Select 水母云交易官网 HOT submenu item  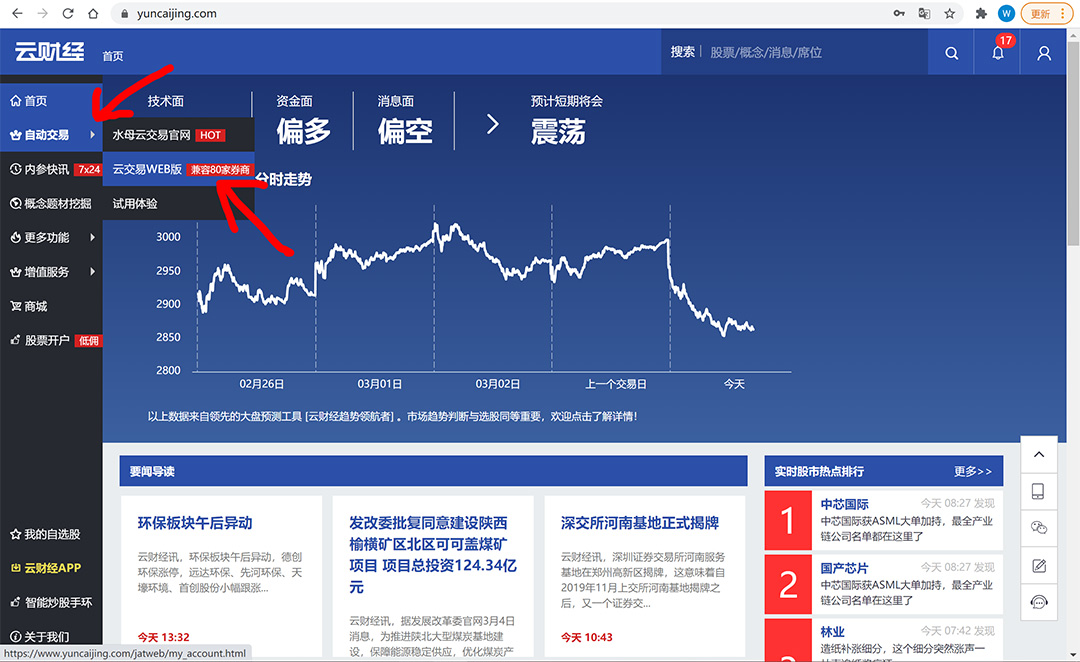pos(178,135)
